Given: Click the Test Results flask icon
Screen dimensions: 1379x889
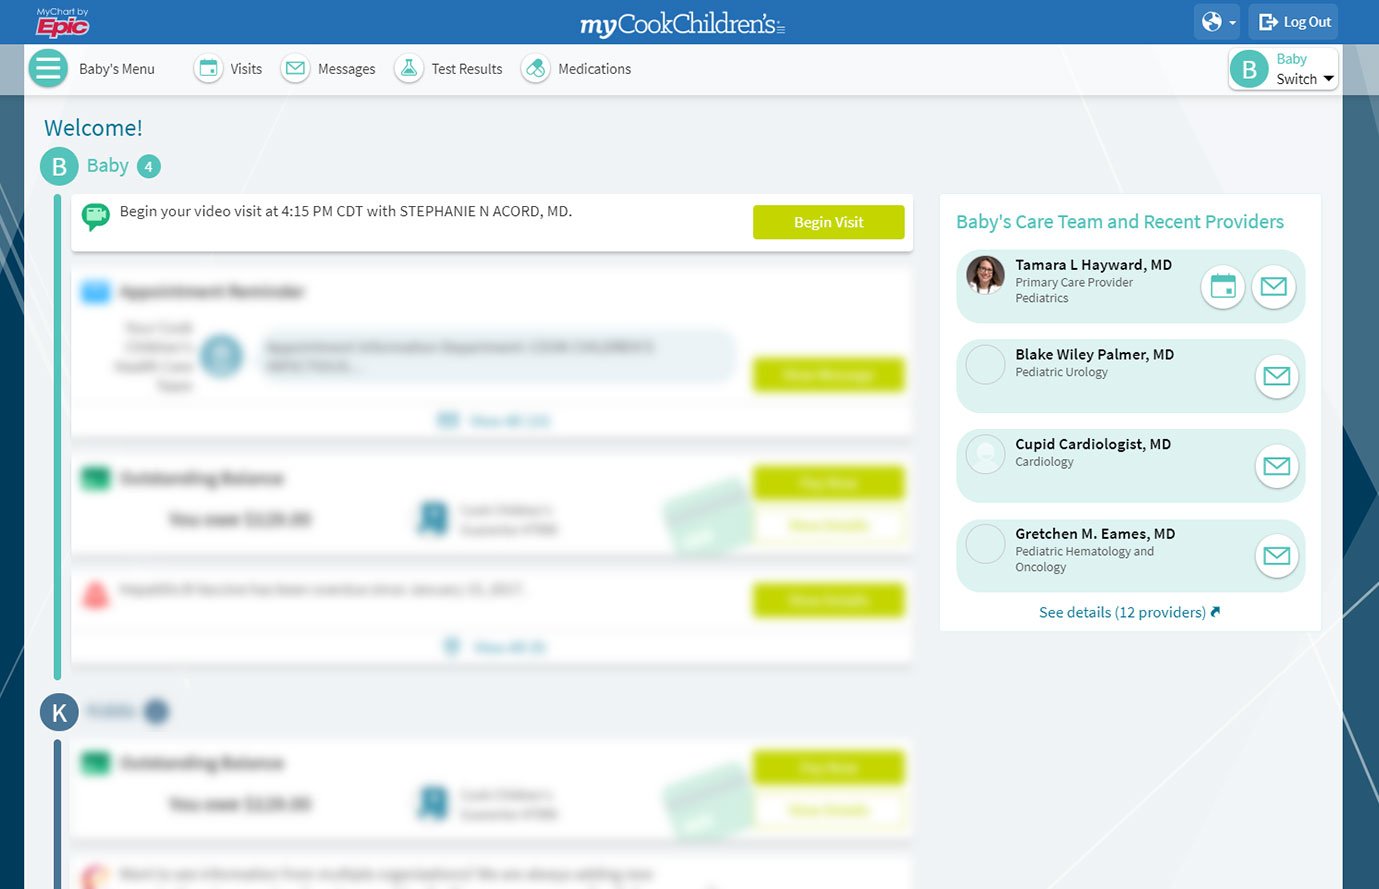Looking at the screenshot, I should 408,69.
